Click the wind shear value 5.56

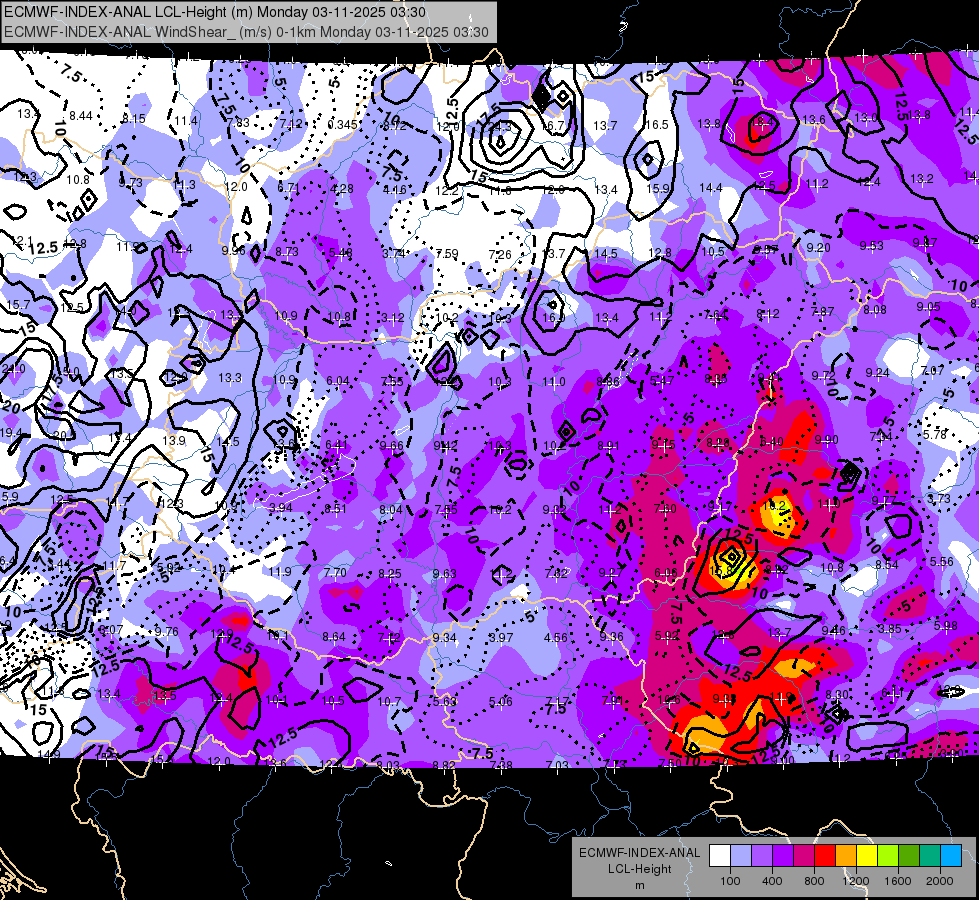[942, 561]
